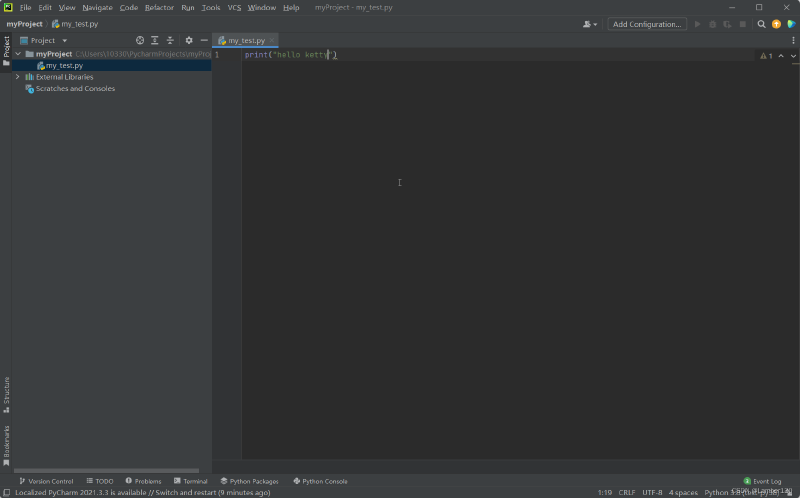Open the Window menu
The image size is (800, 498).
[262, 8]
